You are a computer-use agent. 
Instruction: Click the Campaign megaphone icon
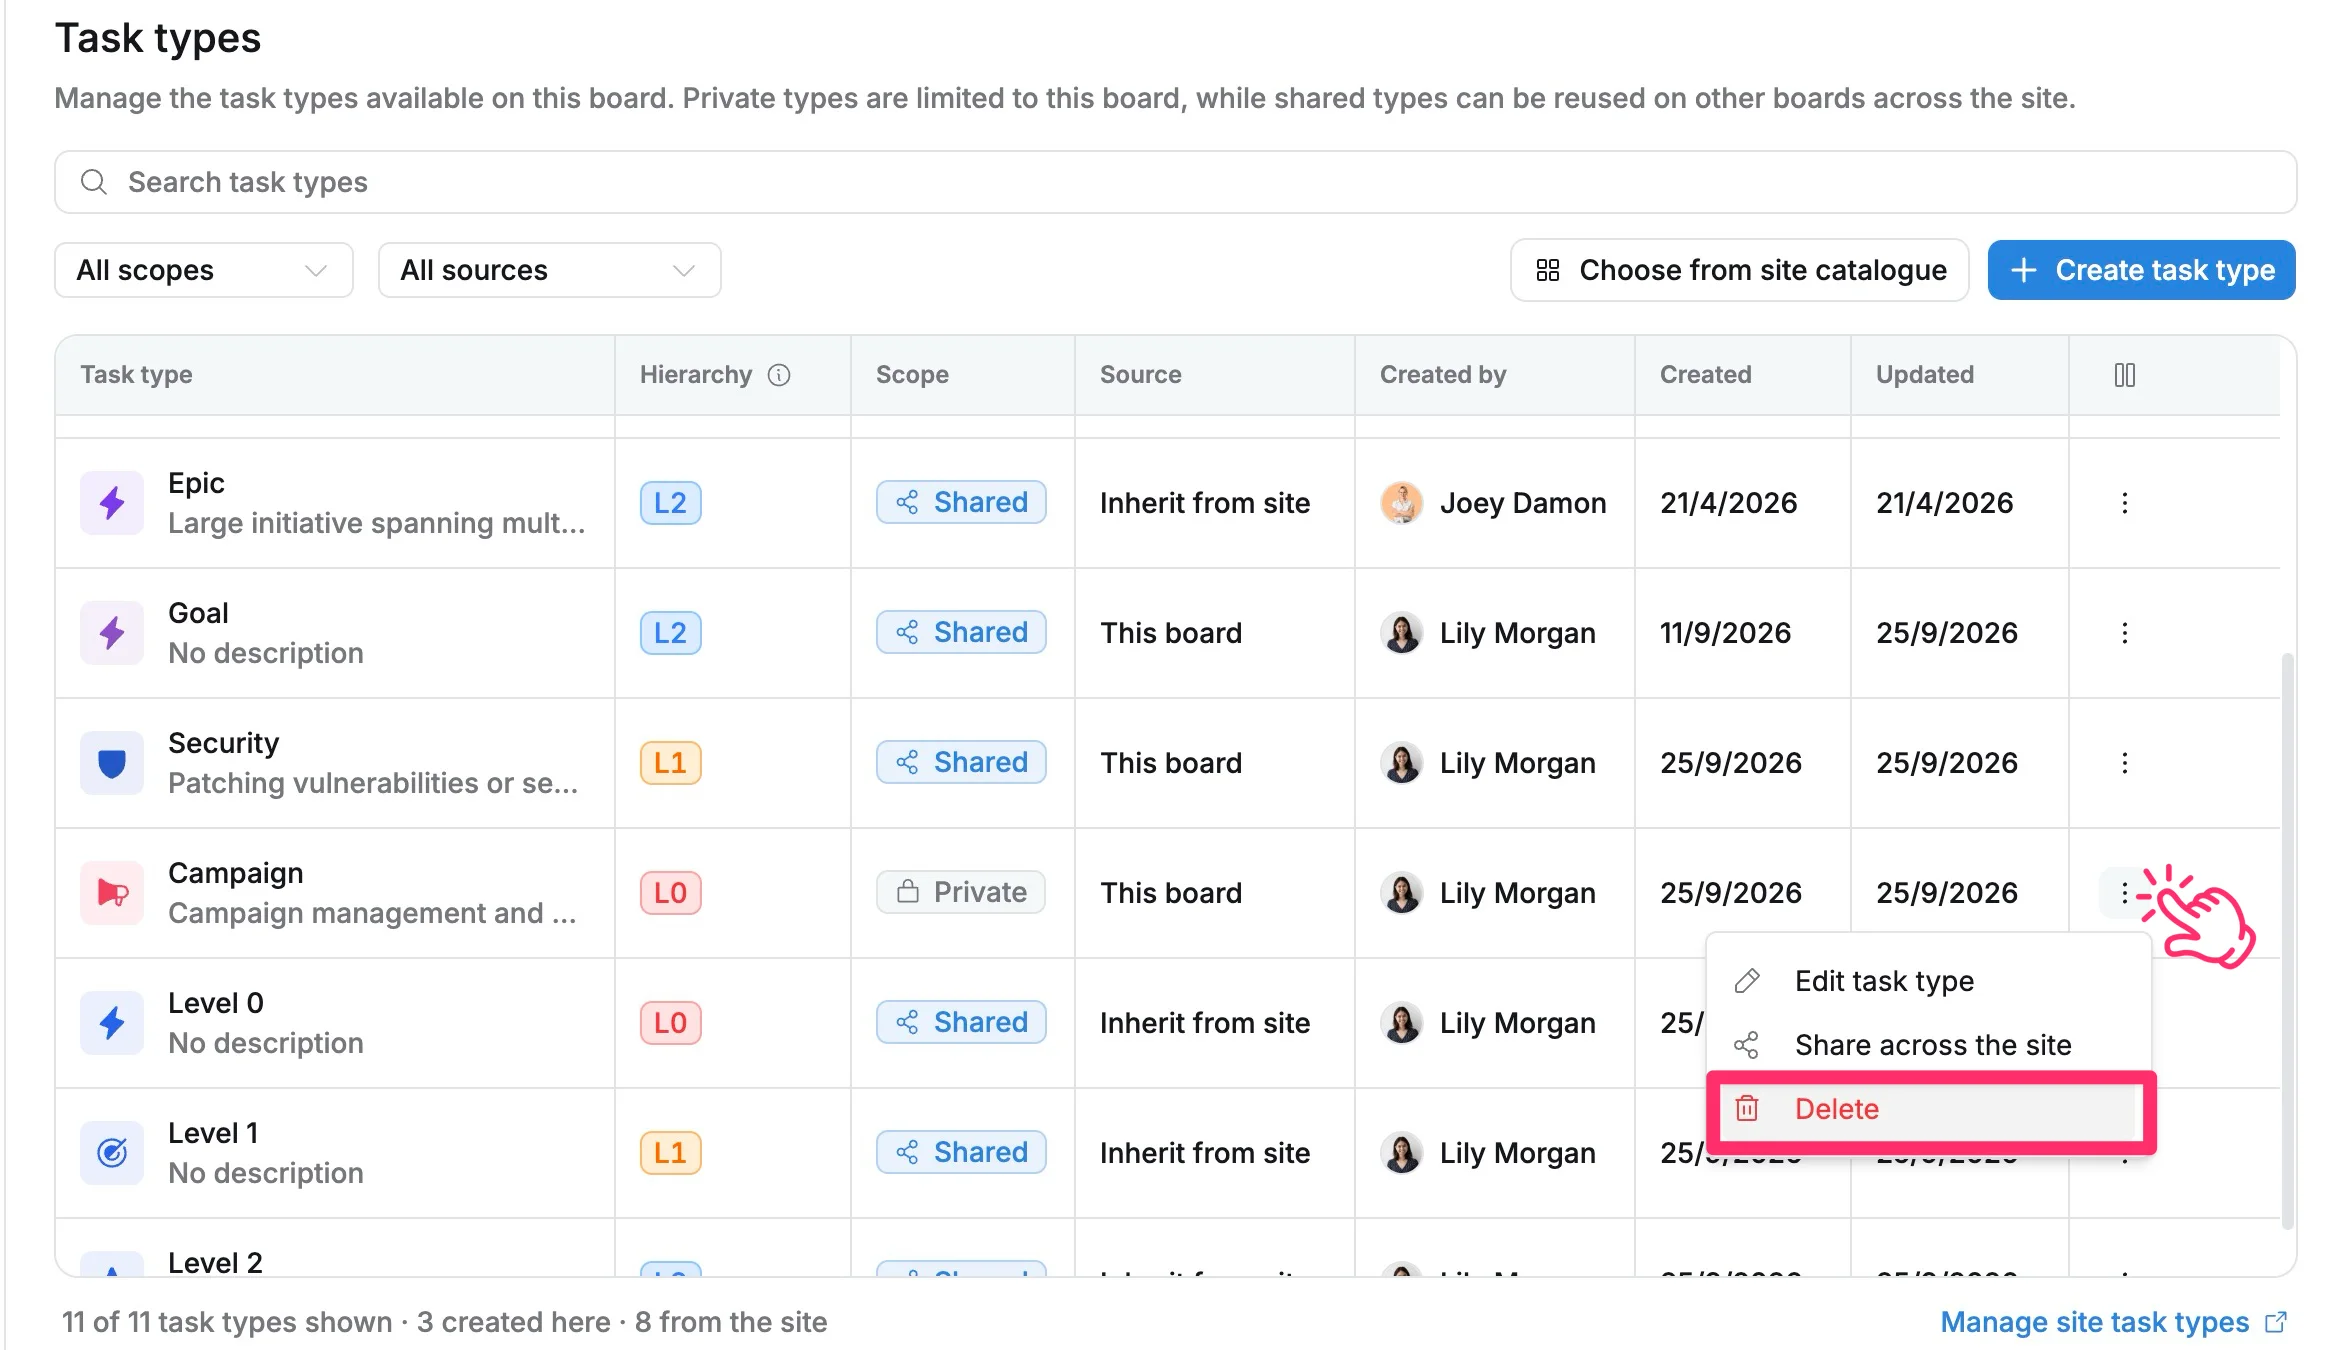(x=112, y=892)
